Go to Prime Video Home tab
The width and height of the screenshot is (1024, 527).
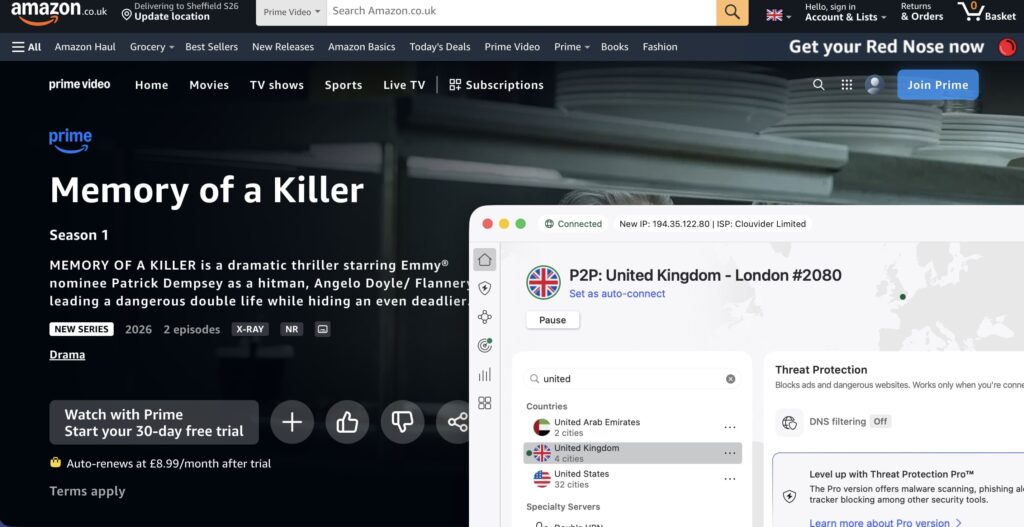tap(152, 85)
